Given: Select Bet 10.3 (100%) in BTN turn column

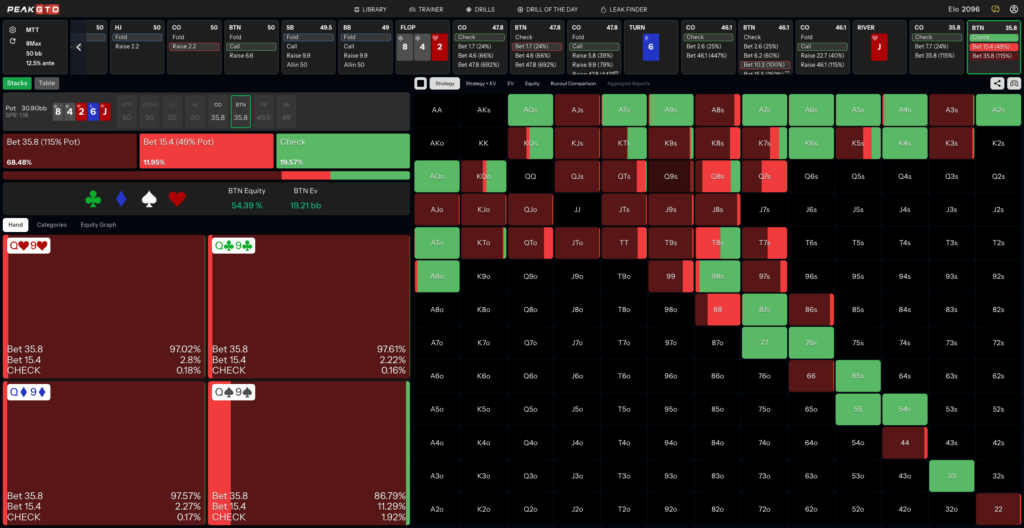Looking at the screenshot, I should pyautogui.click(x=765, y=65).
